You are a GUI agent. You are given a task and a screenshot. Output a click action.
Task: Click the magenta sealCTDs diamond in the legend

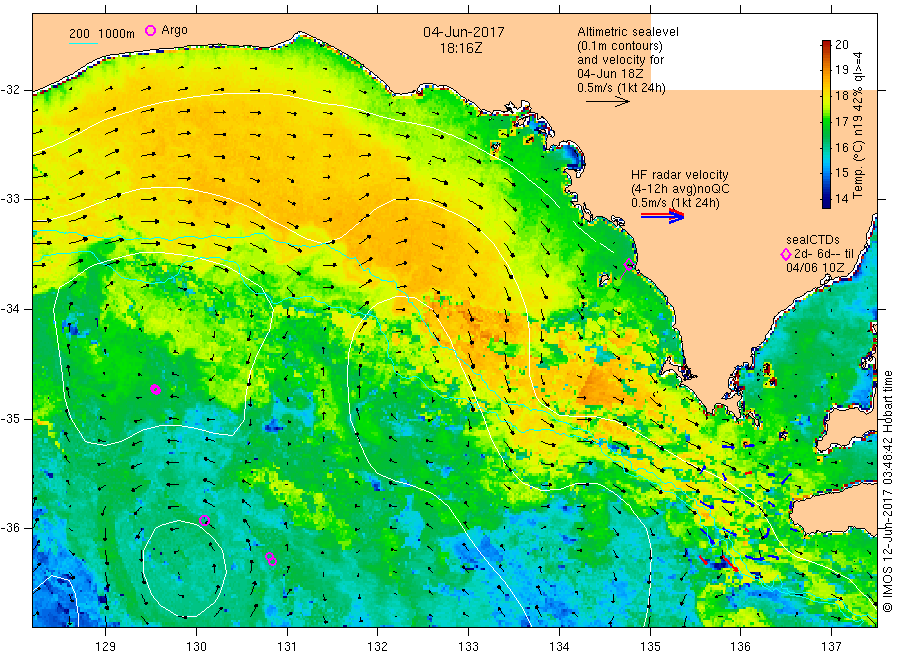786,254
